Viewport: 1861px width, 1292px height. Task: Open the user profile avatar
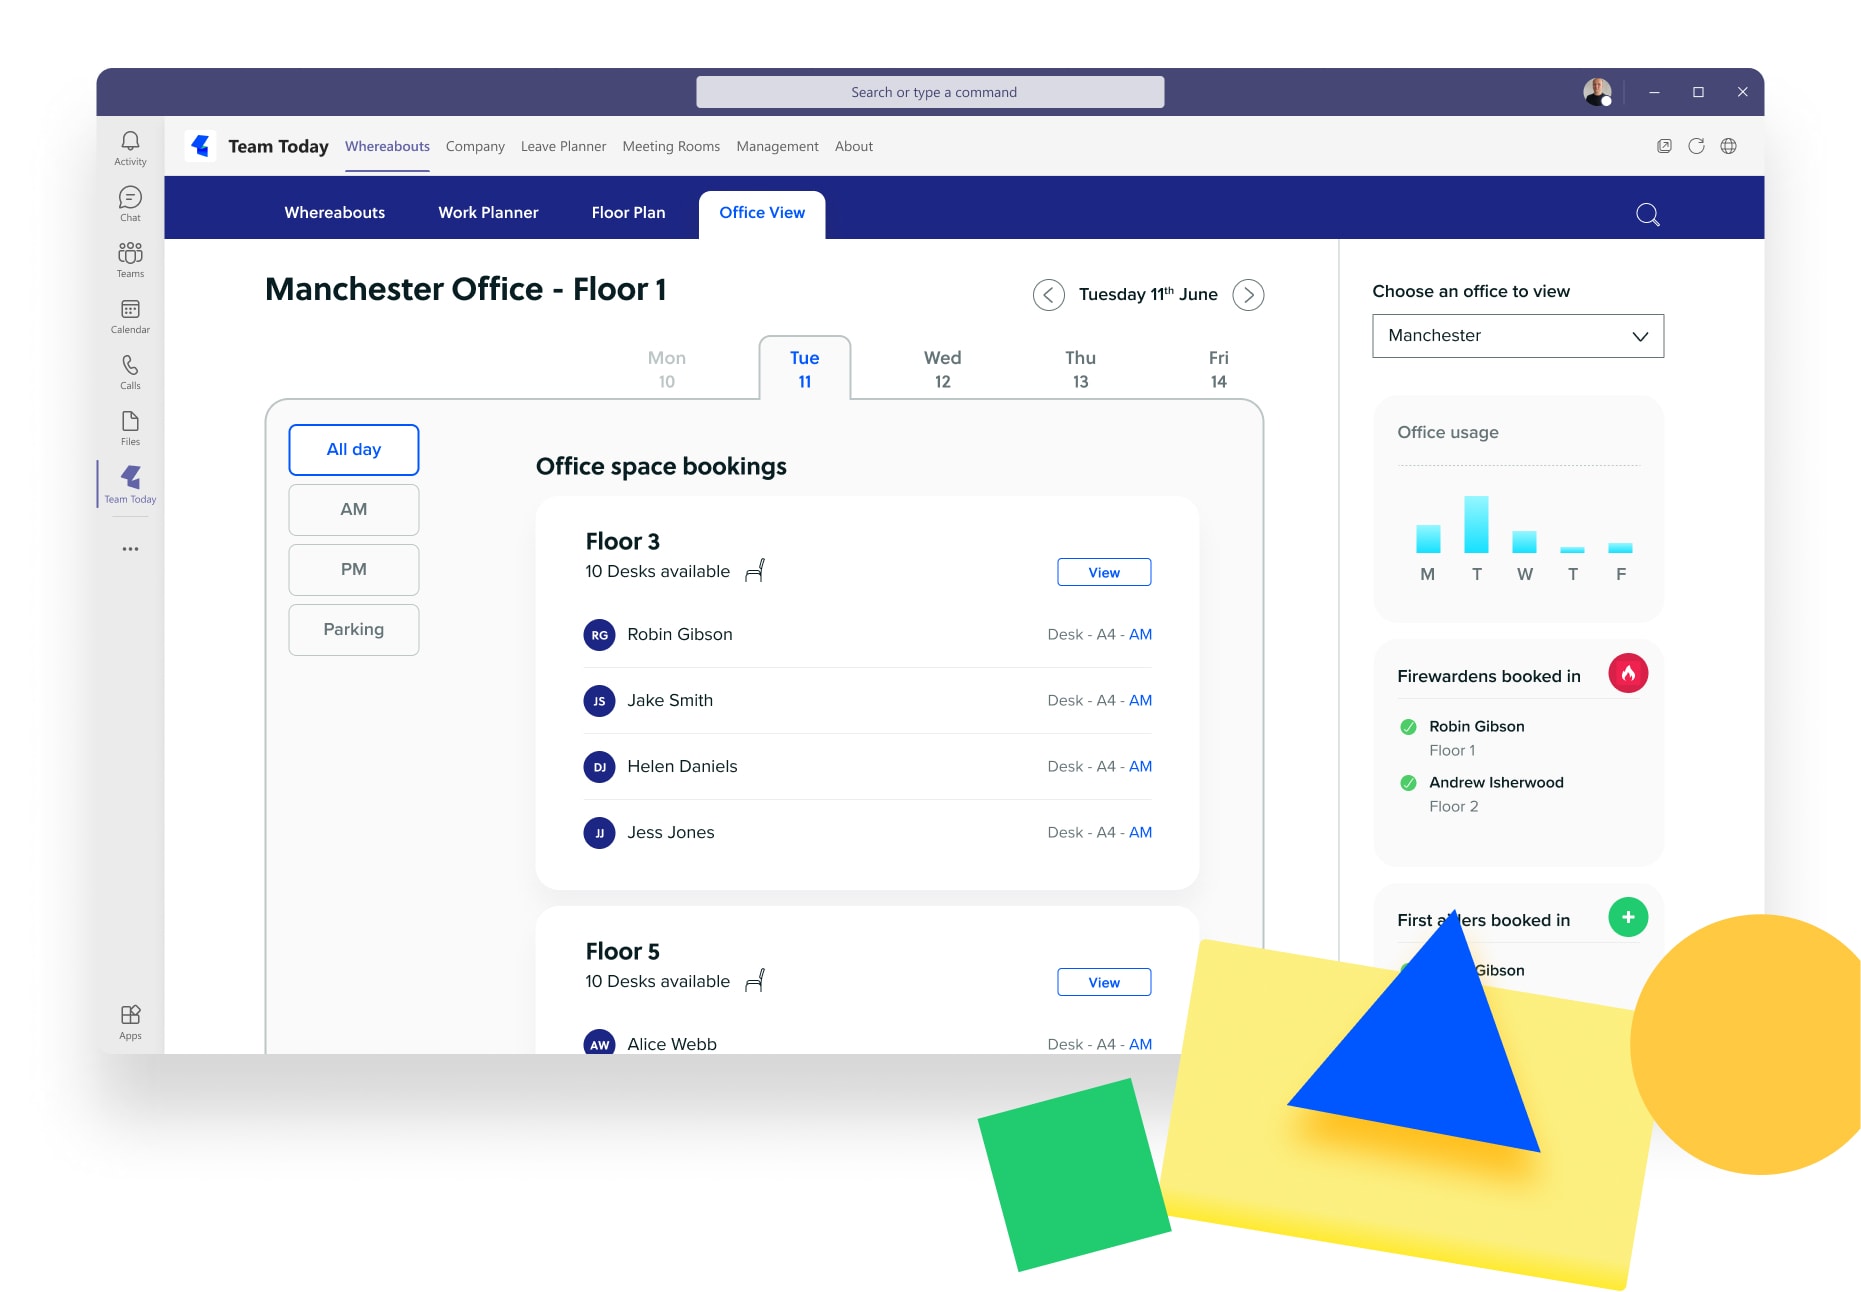tap(1597, 92)
